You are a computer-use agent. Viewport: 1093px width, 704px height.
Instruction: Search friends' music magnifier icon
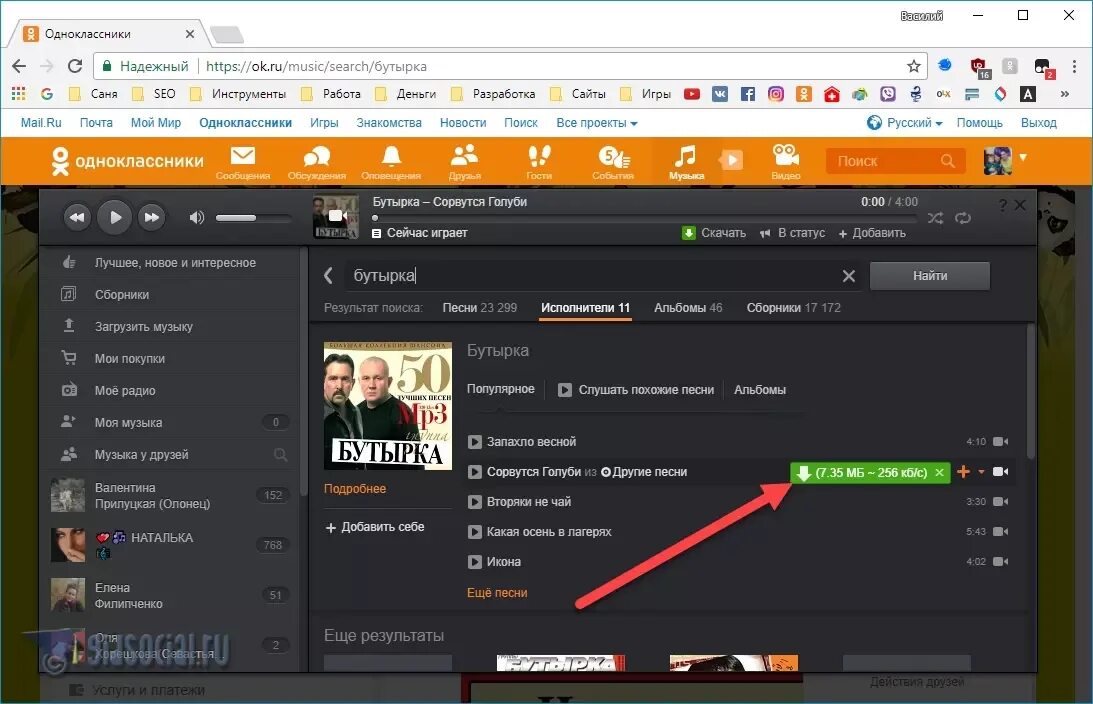280,455
